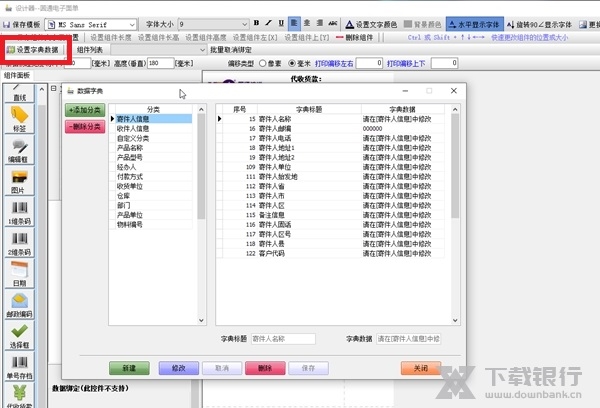Viewport: 600px width, 408px height.
Task: Close the 数据字典 dialog window
Action: coord(454,91)
